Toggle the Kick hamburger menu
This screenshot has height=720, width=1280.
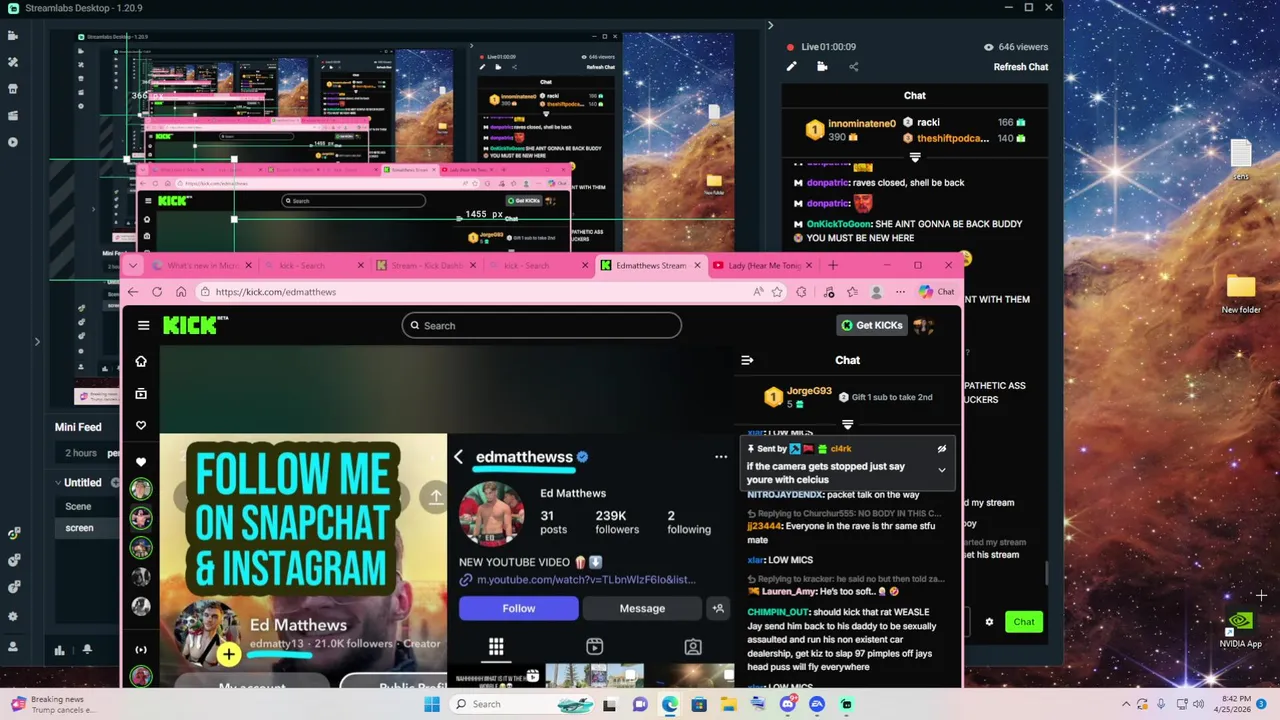pos(143,325)
